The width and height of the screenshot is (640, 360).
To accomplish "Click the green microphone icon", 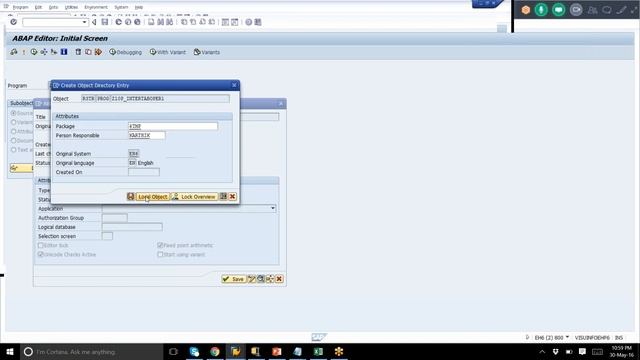I will (x=541, y=10).
